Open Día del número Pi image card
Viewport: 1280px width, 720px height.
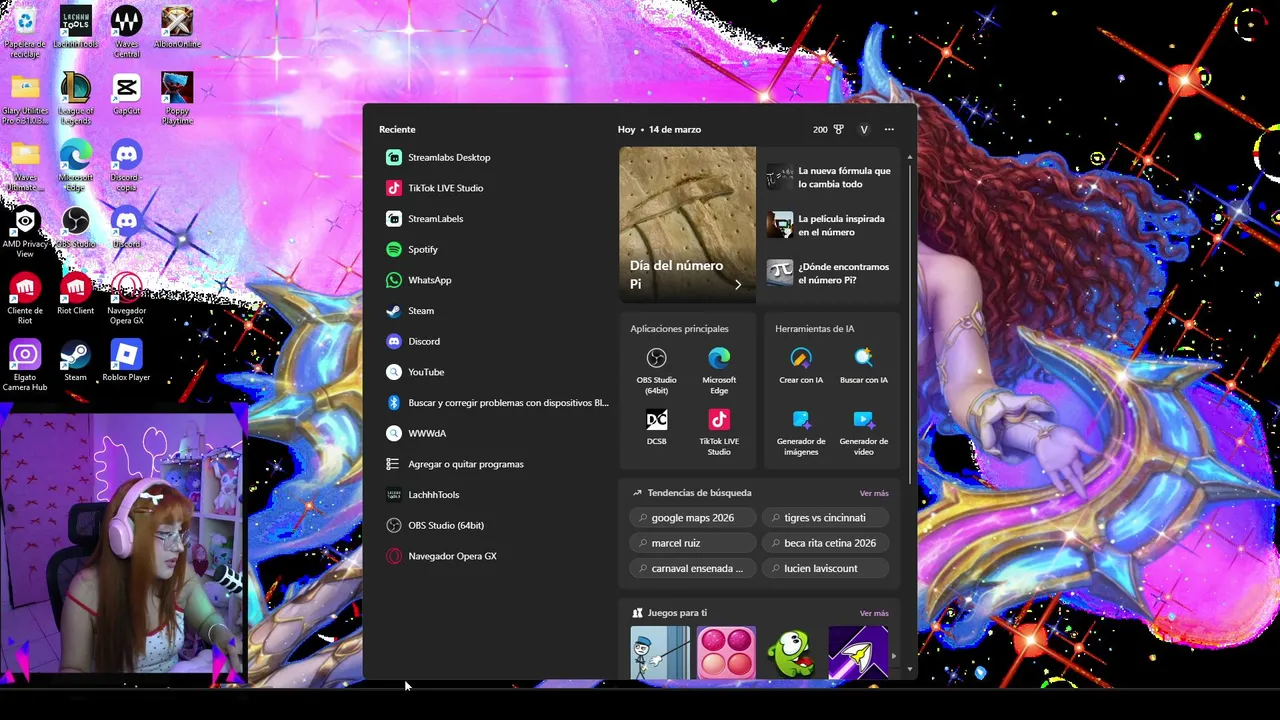(687, 224)
